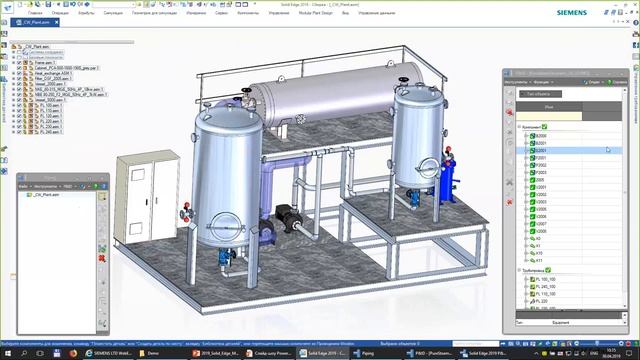The image size is (640, 360).
Task: Click bottom icon of small window side toolbar
Action: [x=102, y=324]
